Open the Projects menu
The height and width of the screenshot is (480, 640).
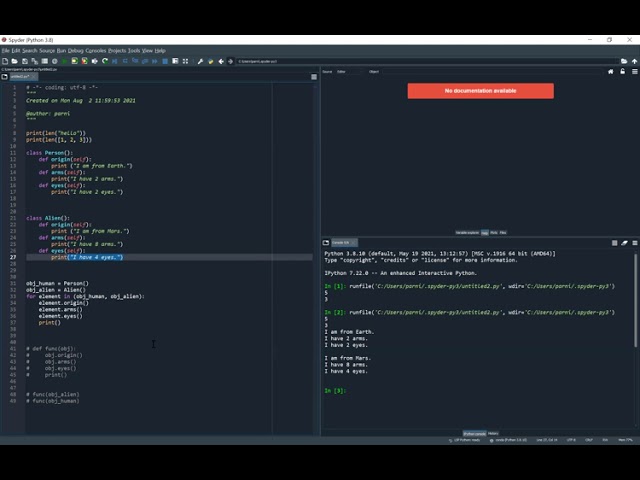click(117, 51)
